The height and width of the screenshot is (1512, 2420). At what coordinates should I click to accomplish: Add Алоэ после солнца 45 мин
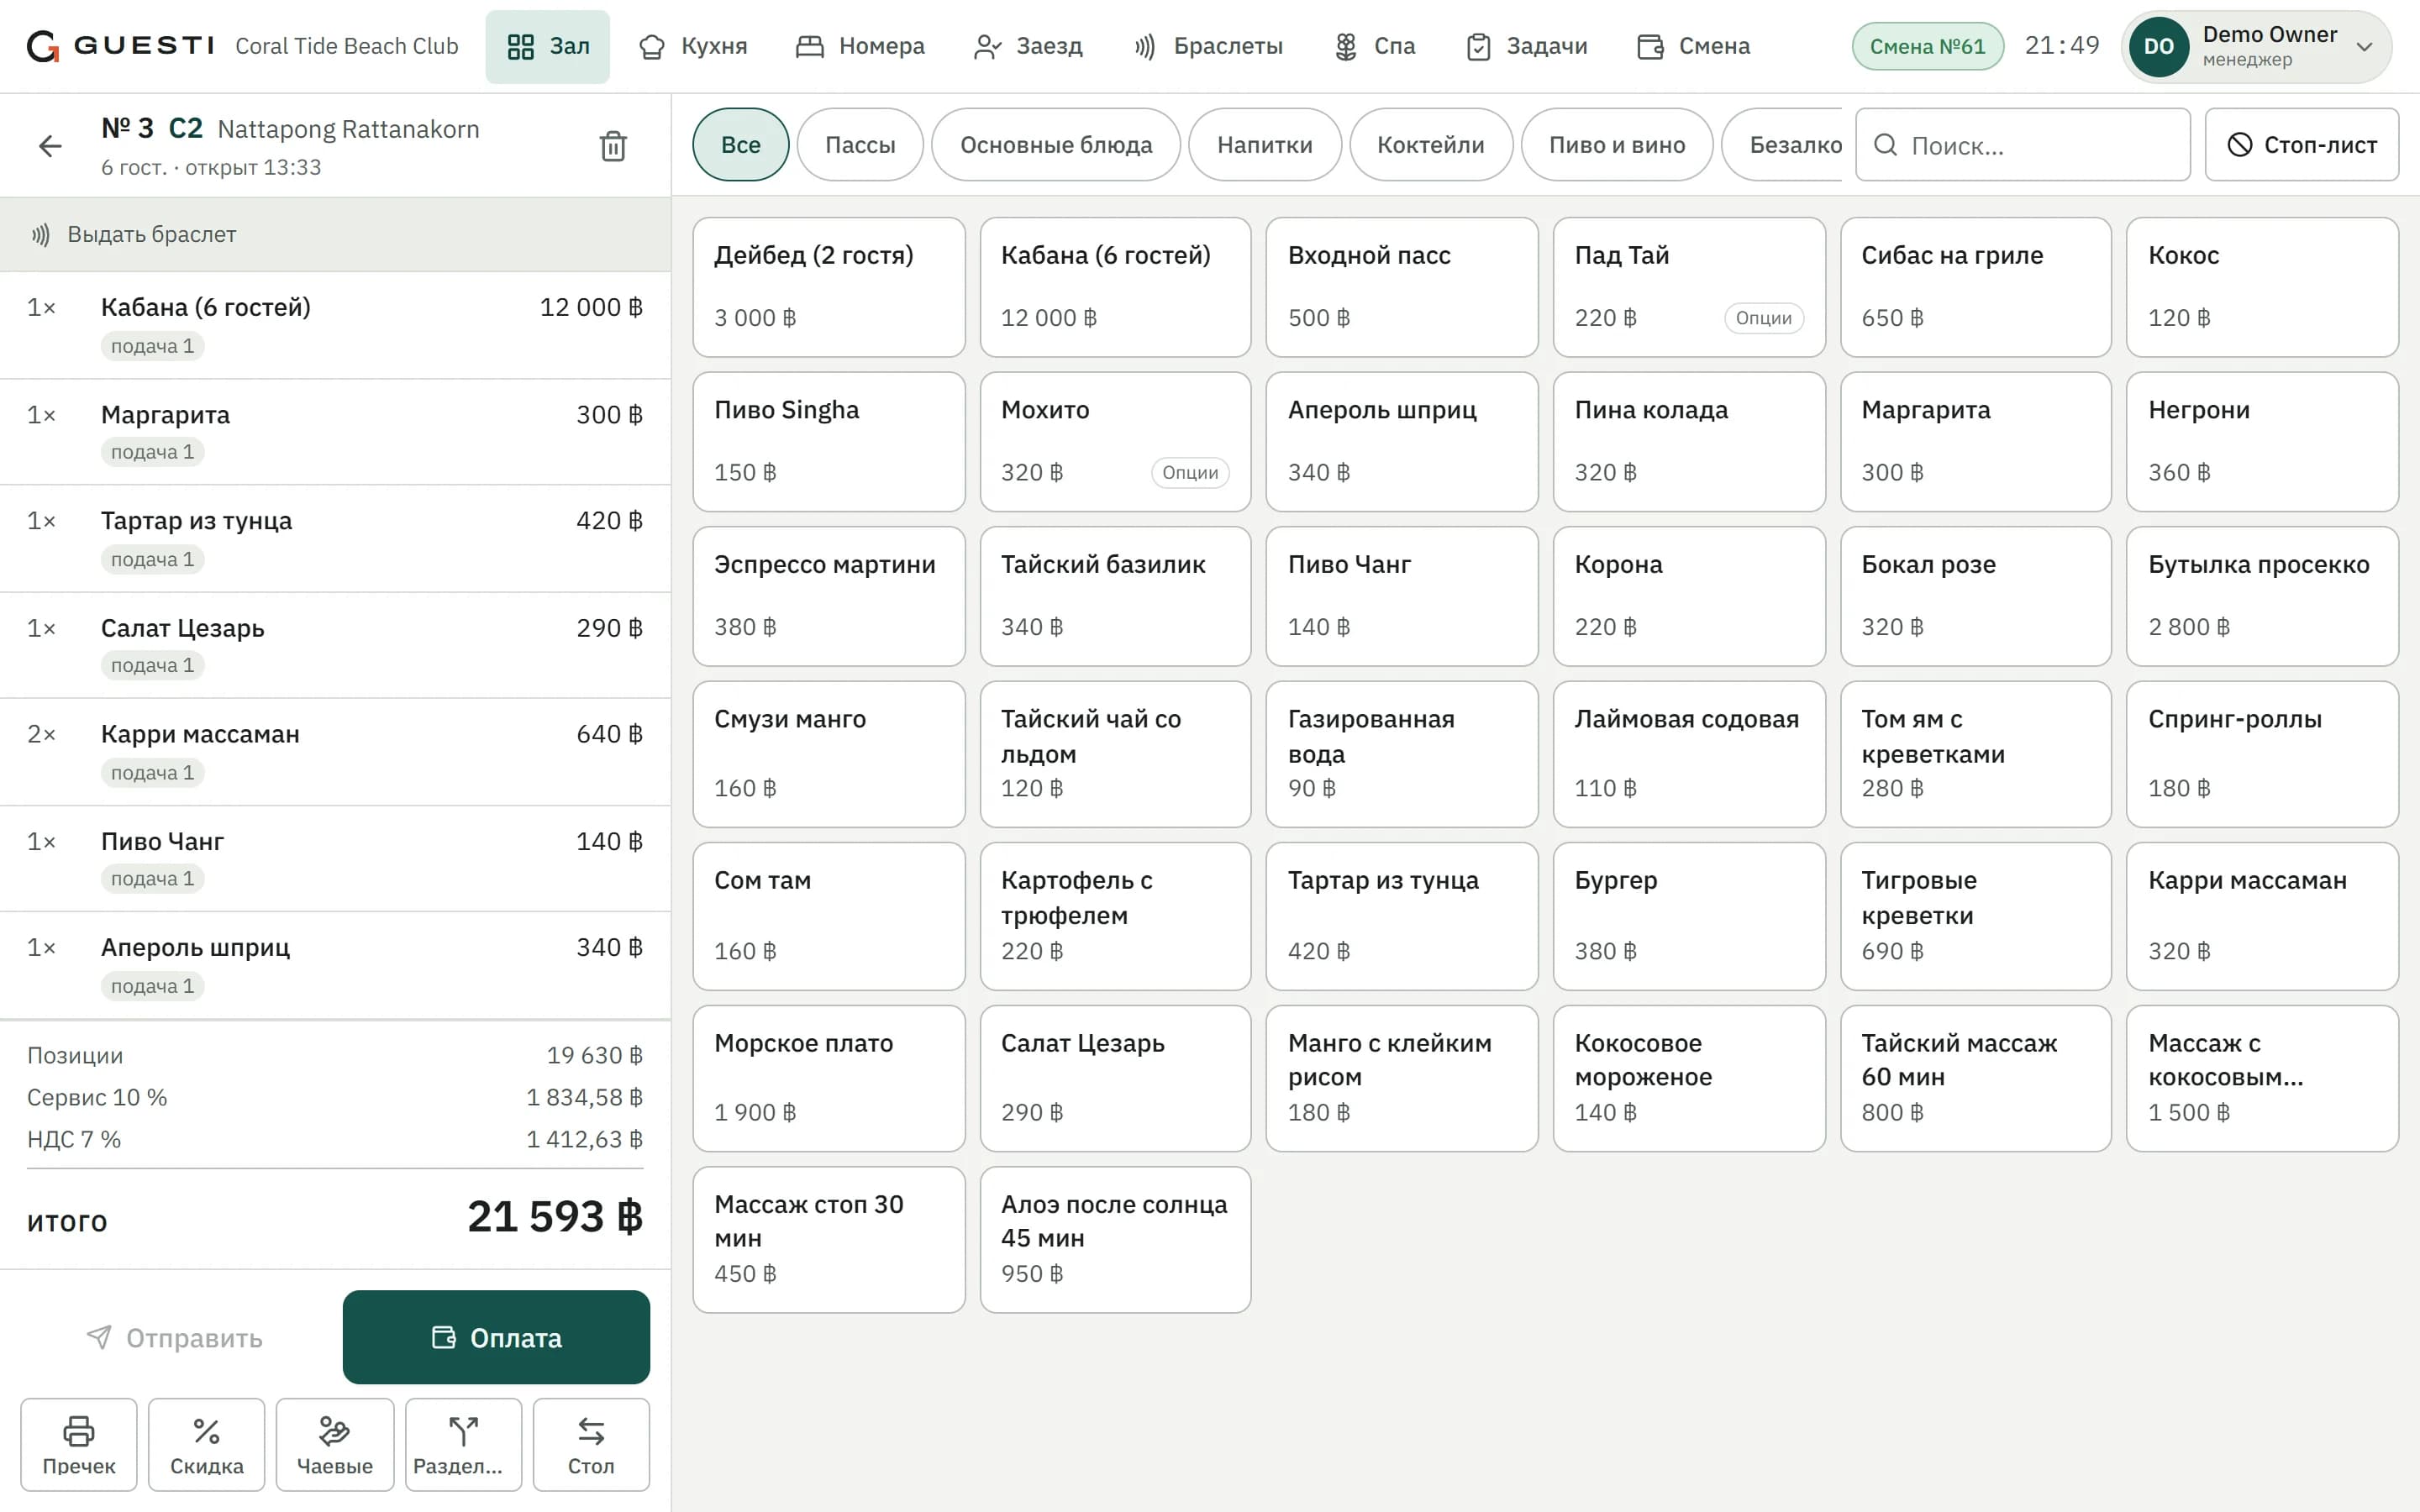pos(1115,1239)
